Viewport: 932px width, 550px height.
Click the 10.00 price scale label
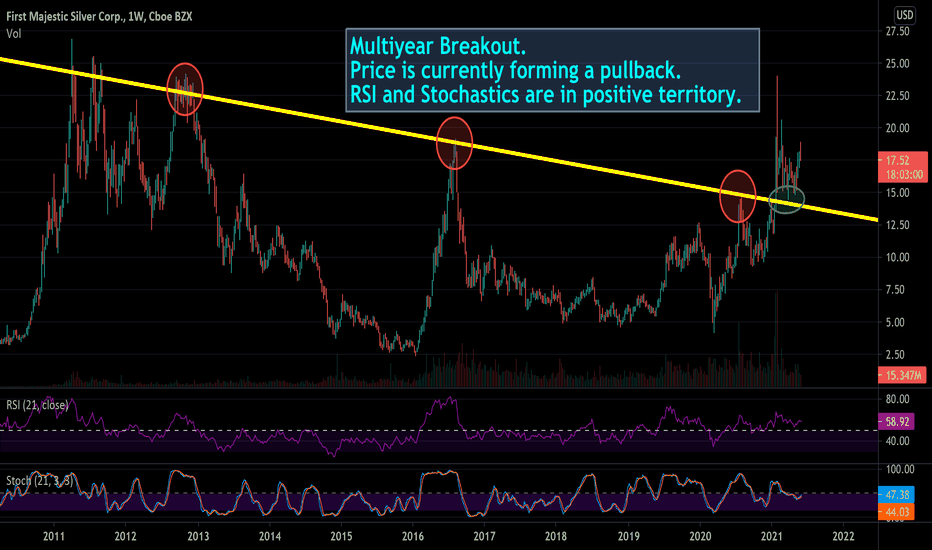tap(897, 257)
